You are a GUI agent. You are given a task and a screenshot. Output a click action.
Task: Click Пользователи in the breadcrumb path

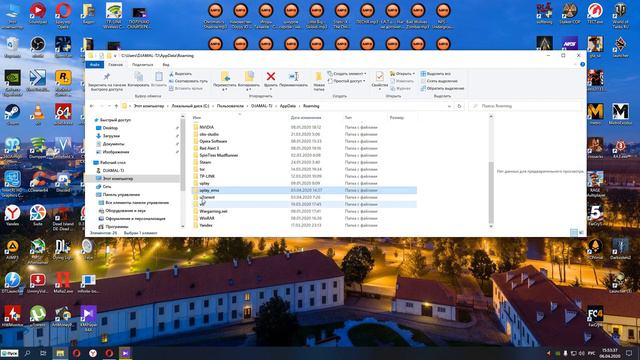click(x=230, y=106)
